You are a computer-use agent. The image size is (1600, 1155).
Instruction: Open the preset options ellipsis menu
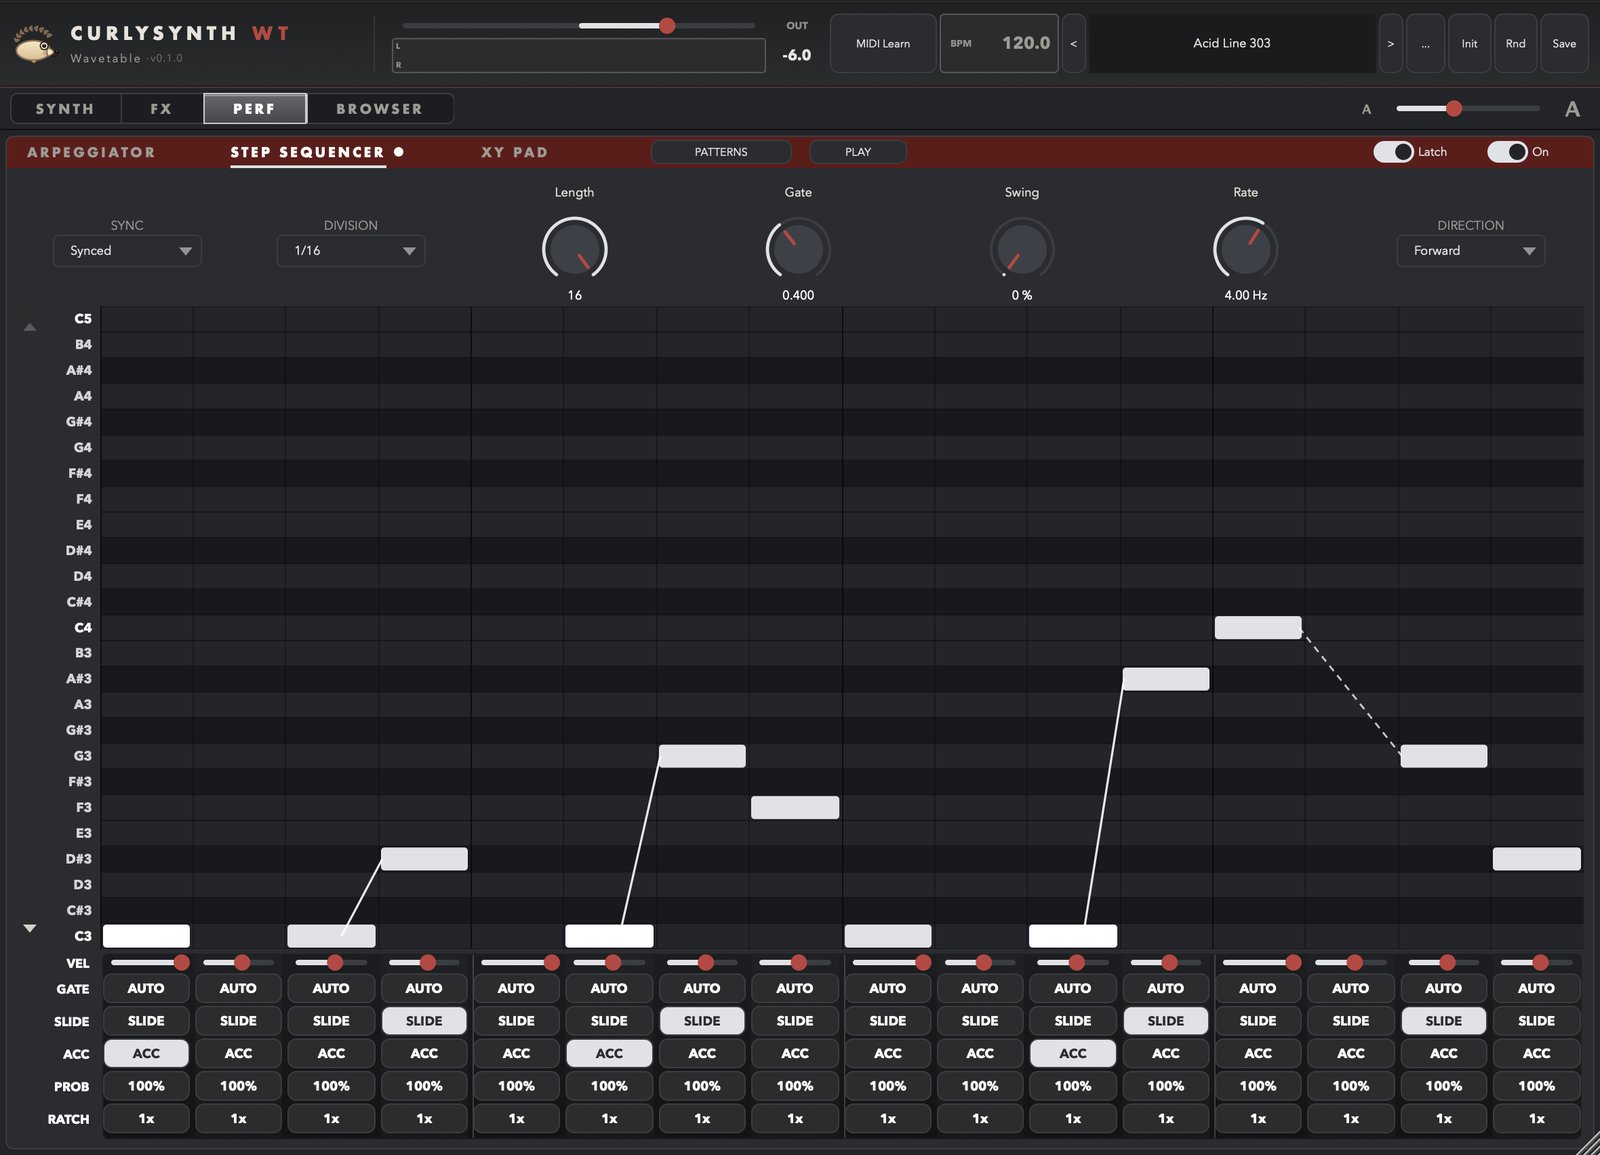[x=1425, y=44]
